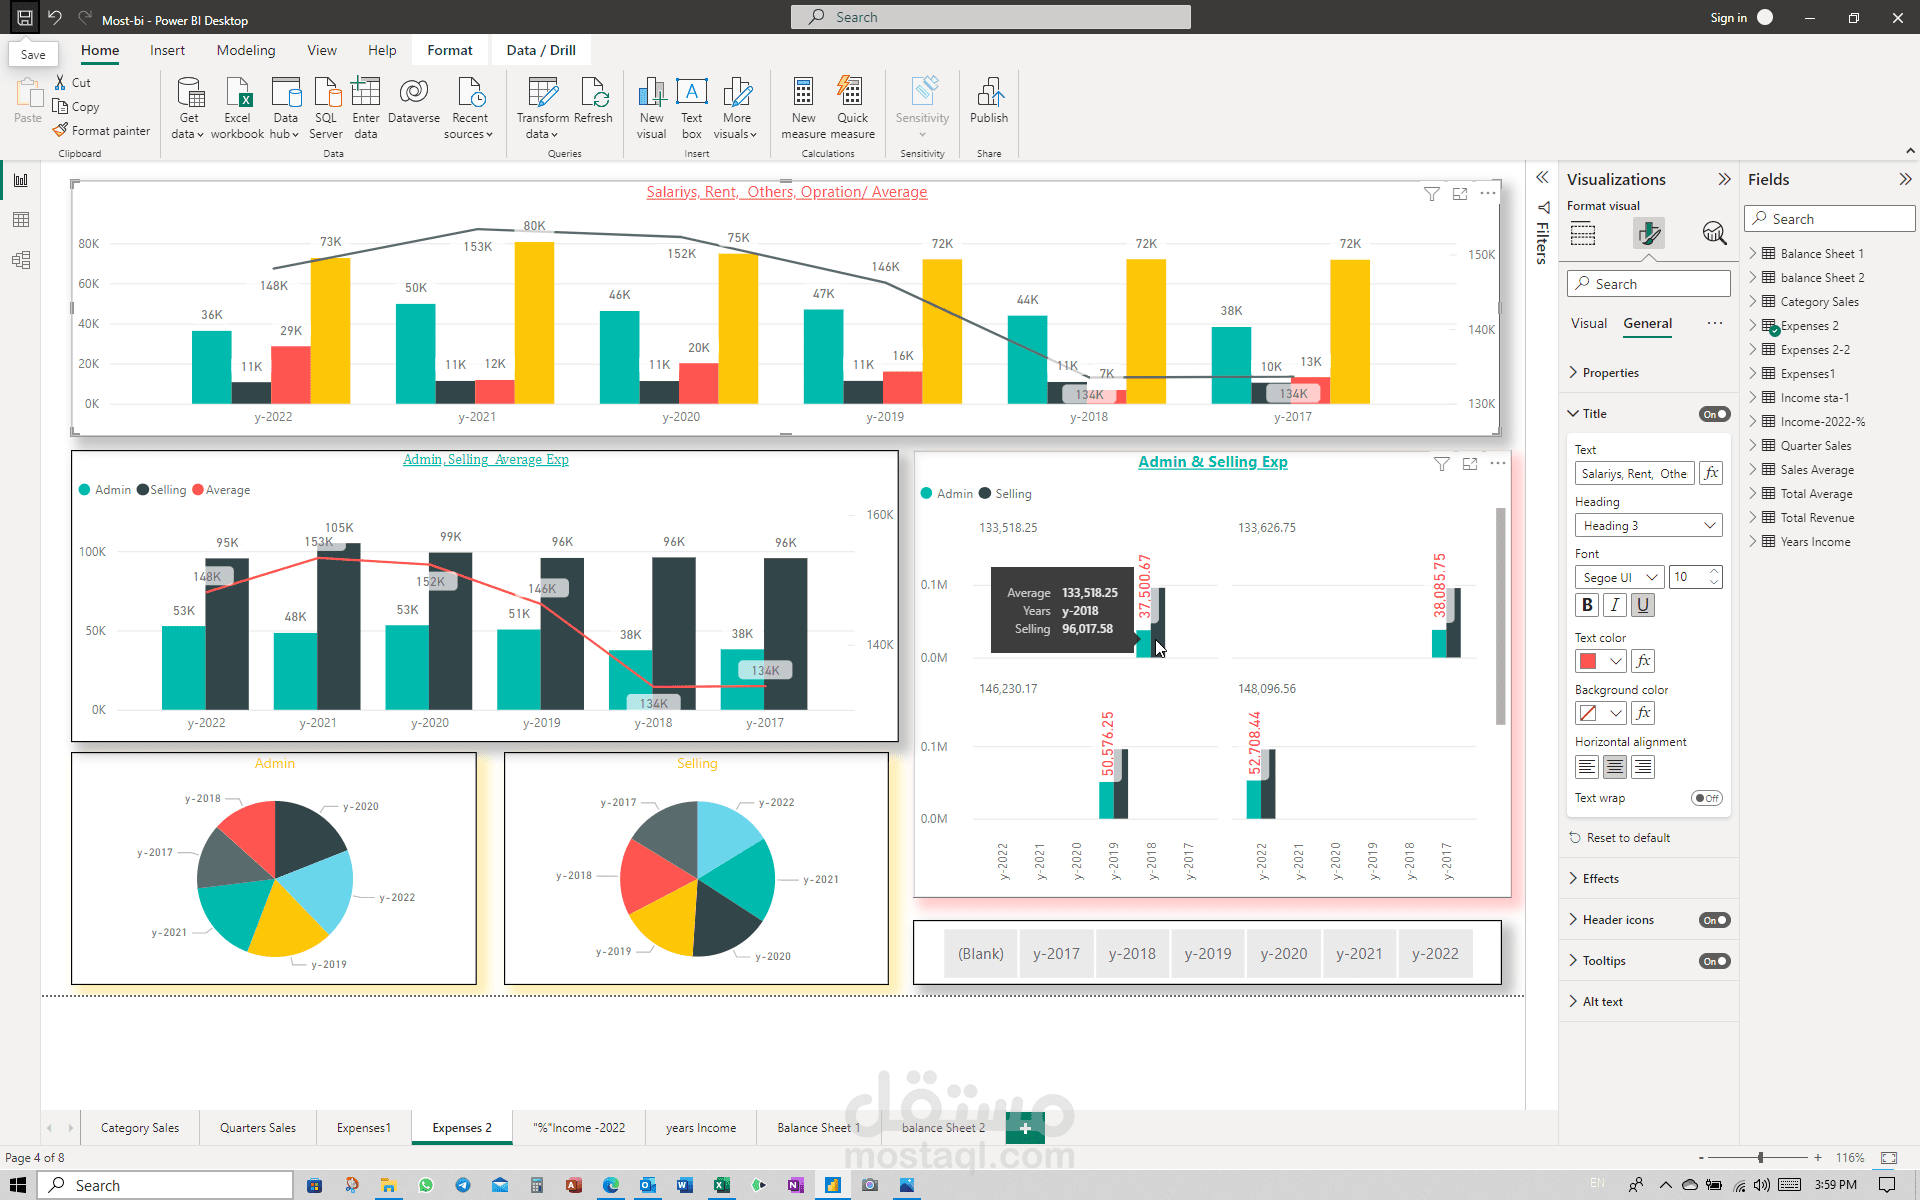This screenshot has width=1920, height=1200.
Task: Insert a Text box from the ribbon
Action: 691,93
